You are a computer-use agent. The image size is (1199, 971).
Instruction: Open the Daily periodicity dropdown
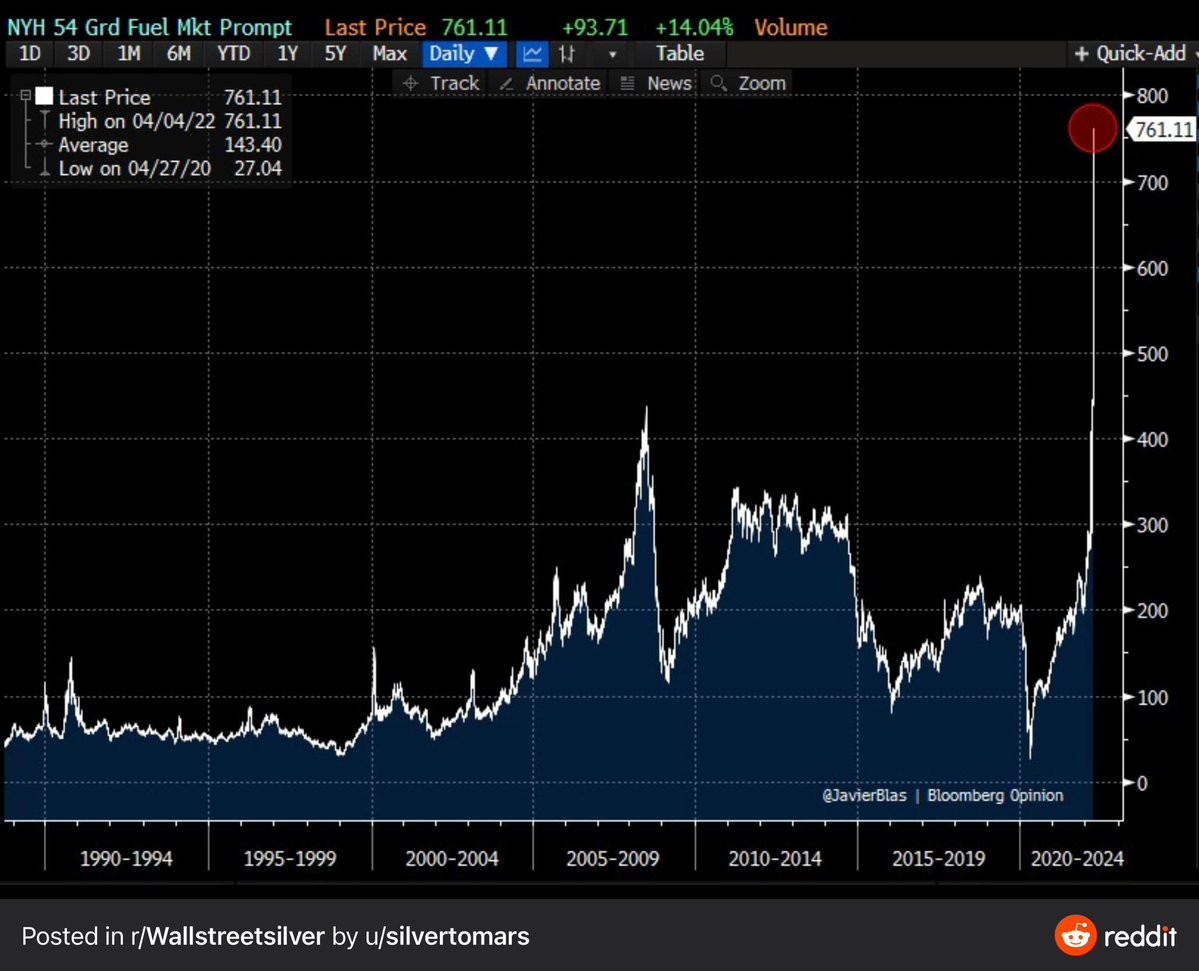coord(463,54)
